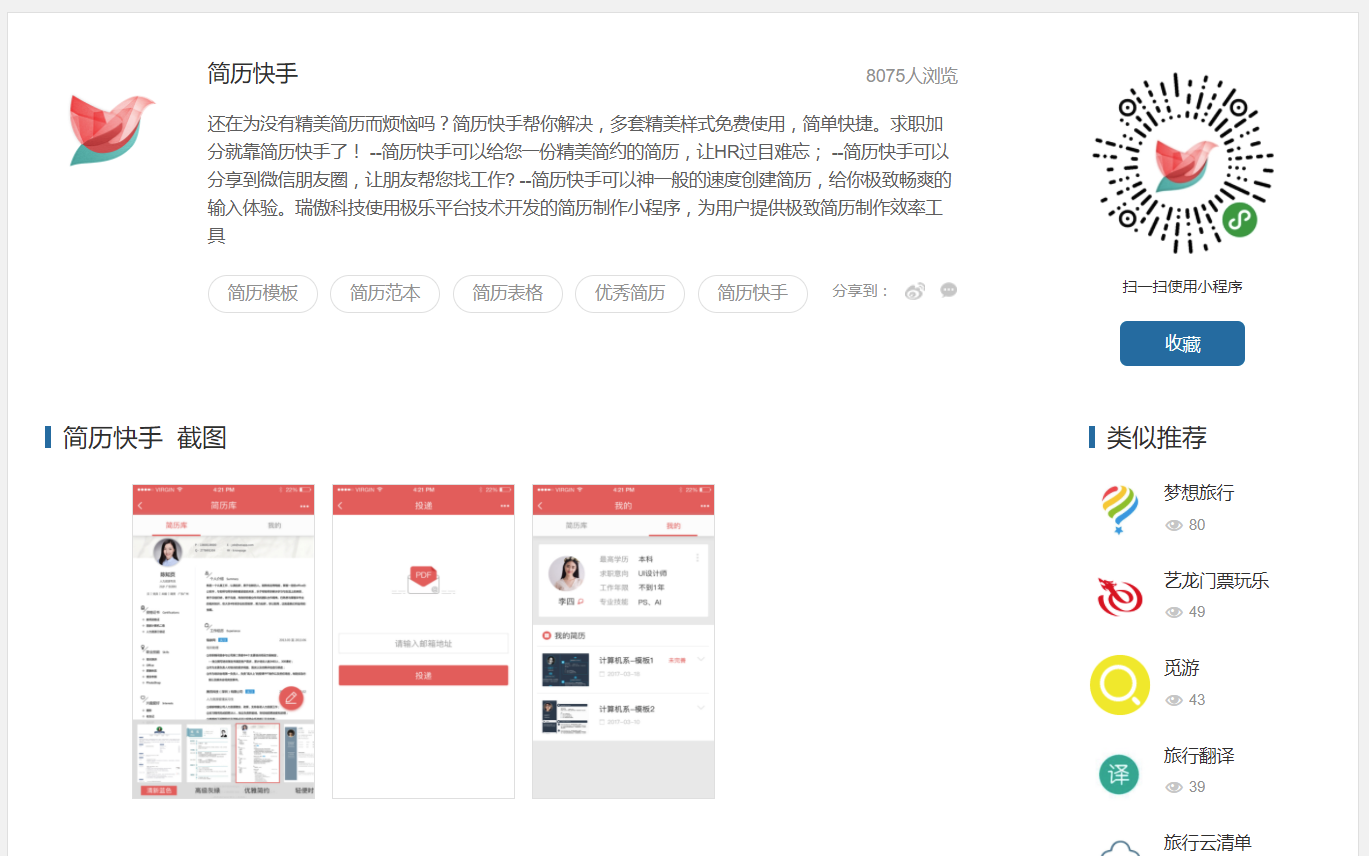Select the 简历表格 tag
This screenshot has height=856, width=1369.
[508, 294]
